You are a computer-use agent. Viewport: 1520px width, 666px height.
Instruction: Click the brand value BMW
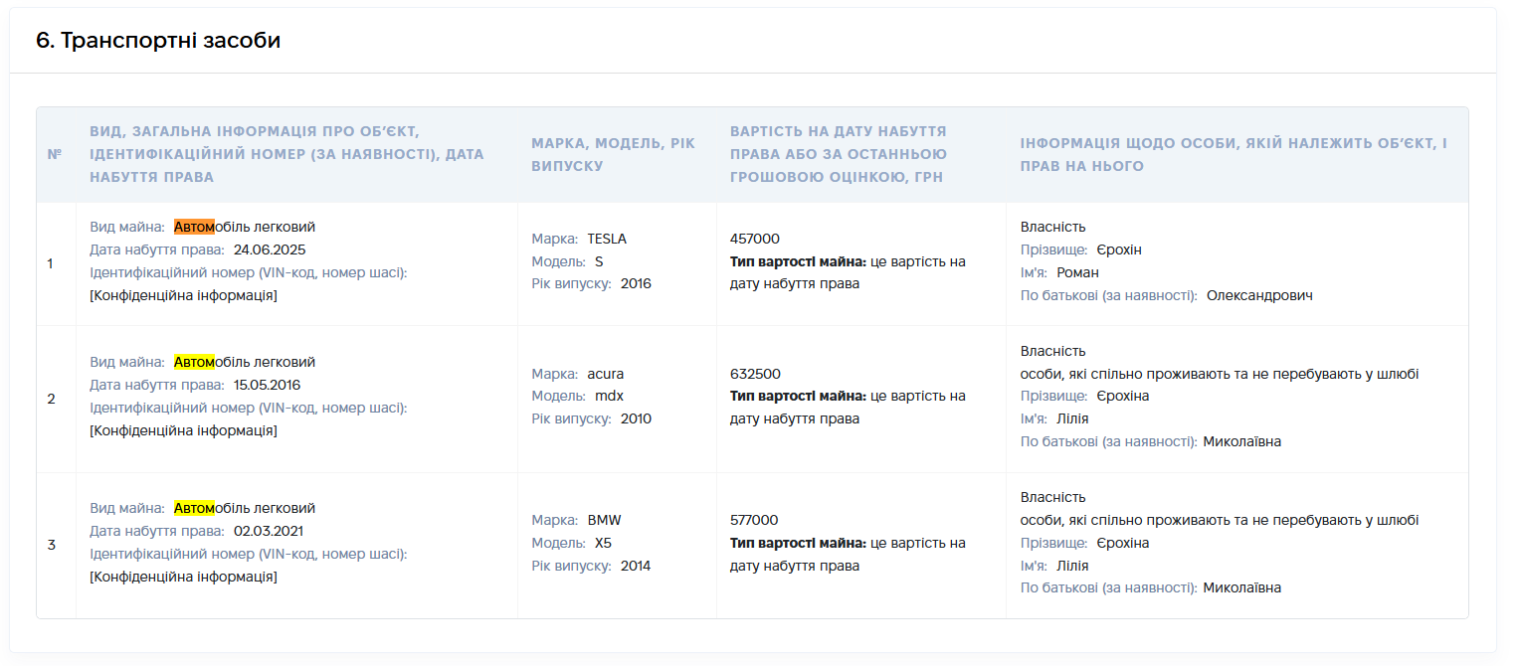604,520
